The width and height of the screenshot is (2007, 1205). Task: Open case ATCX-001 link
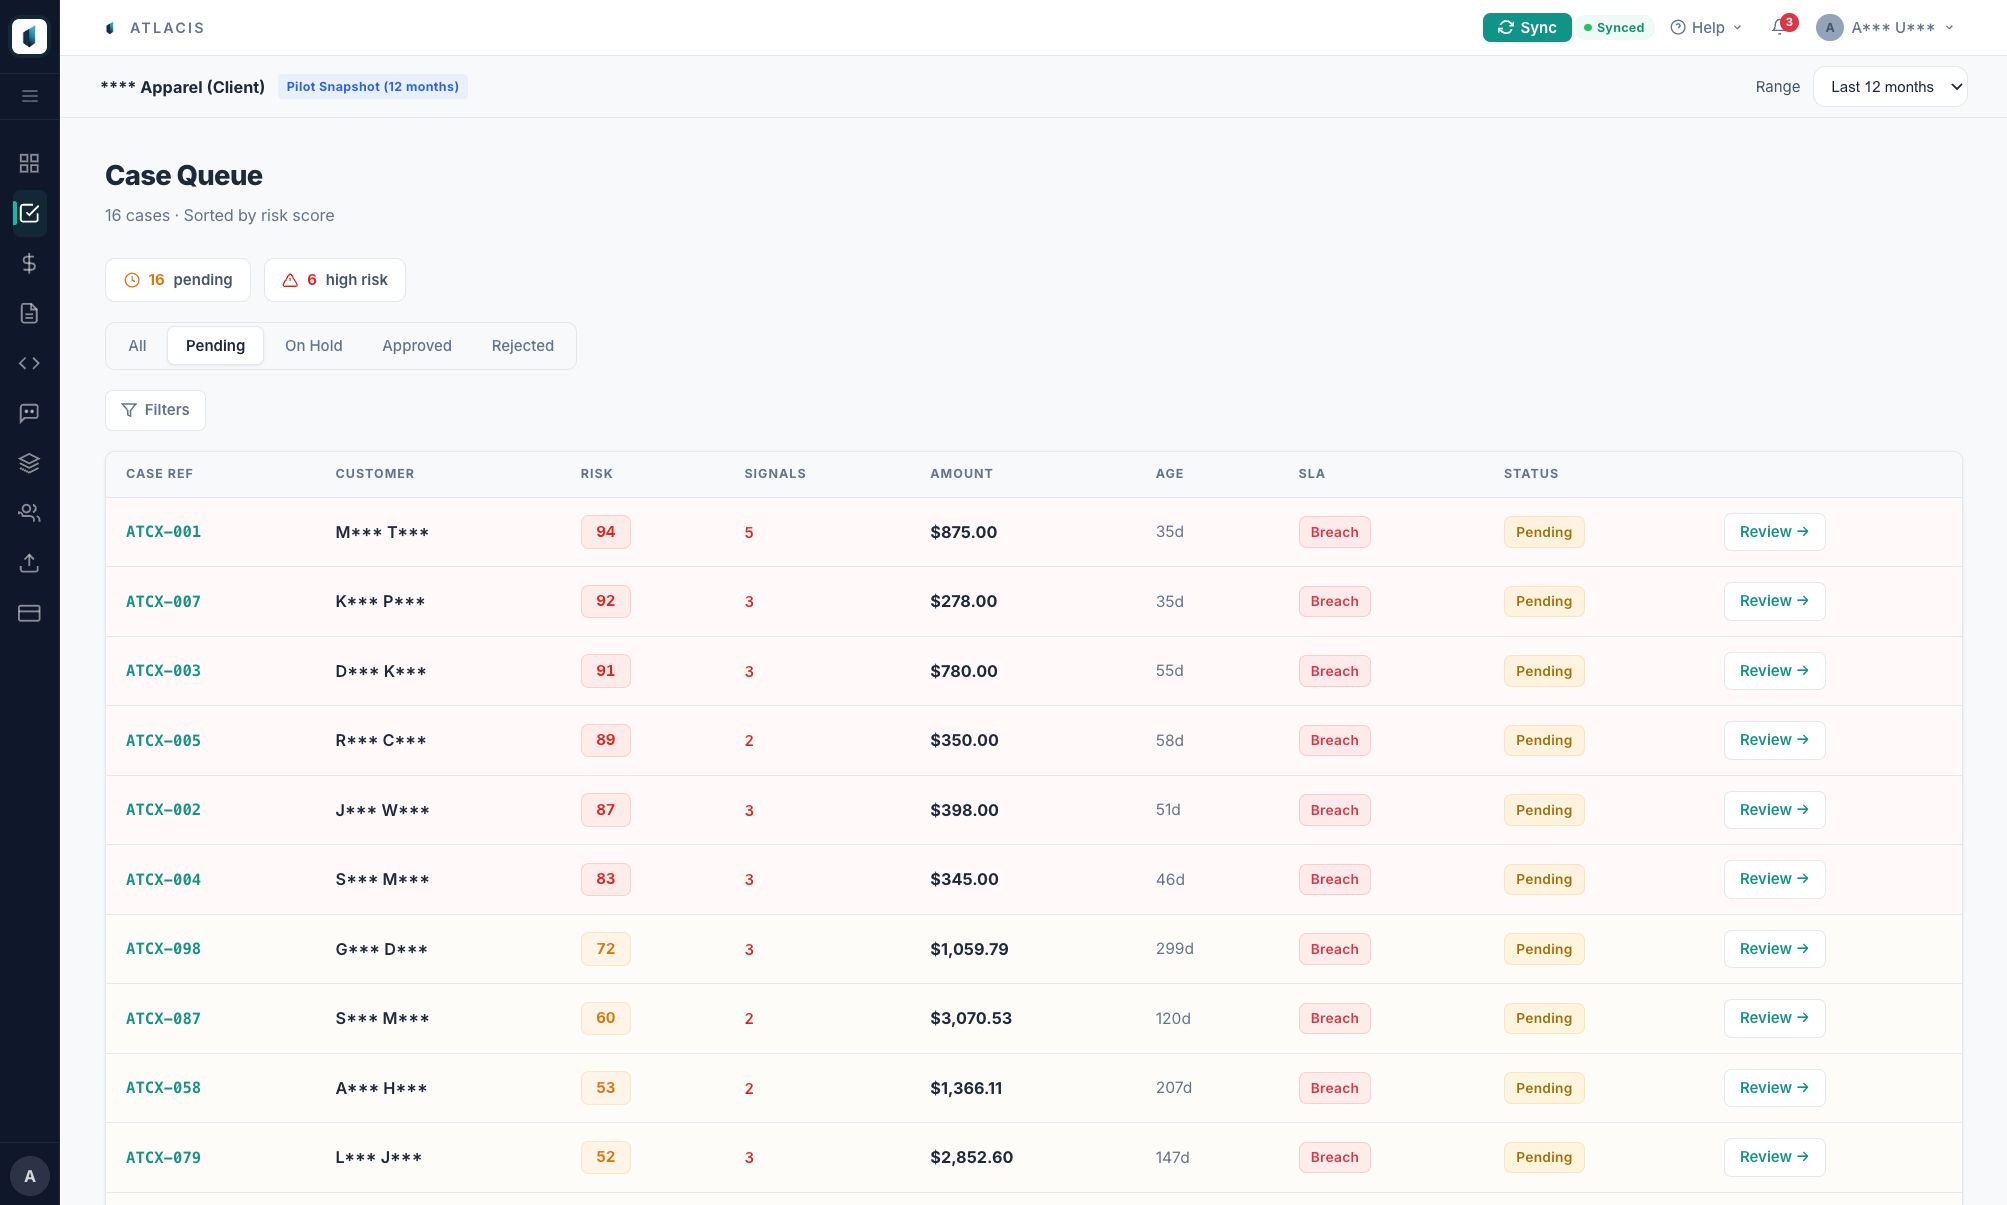[x=164, y=532]
